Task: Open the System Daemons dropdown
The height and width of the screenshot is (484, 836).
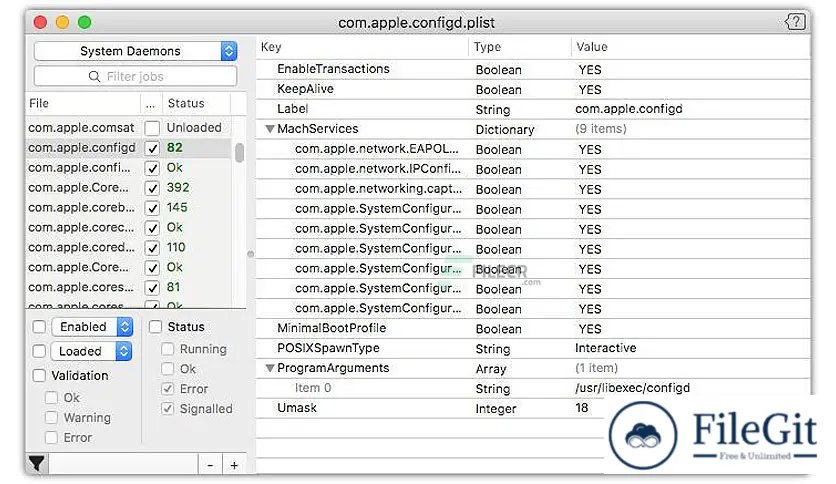Action: pos(135,51)
